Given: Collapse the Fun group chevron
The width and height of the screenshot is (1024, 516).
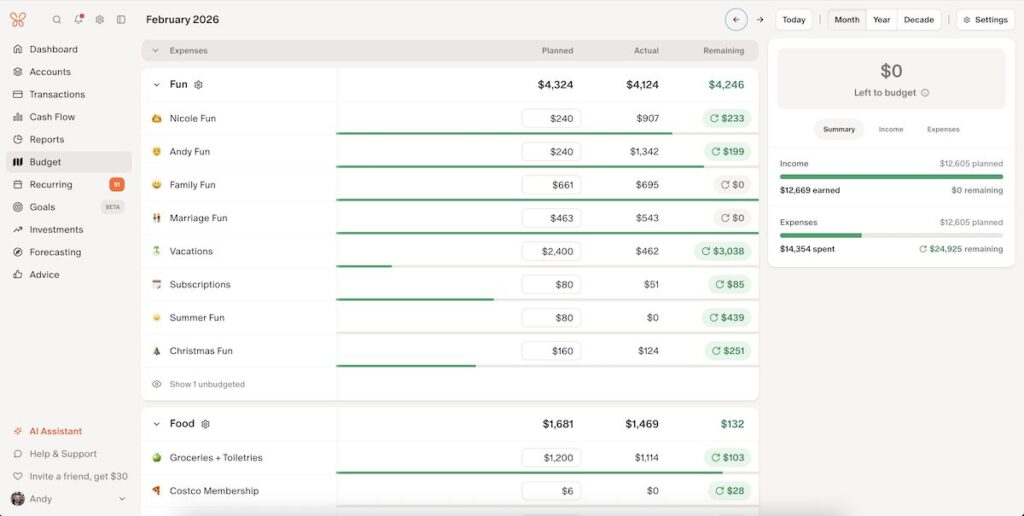Looking at the screenshot, I should click(156, 85).
